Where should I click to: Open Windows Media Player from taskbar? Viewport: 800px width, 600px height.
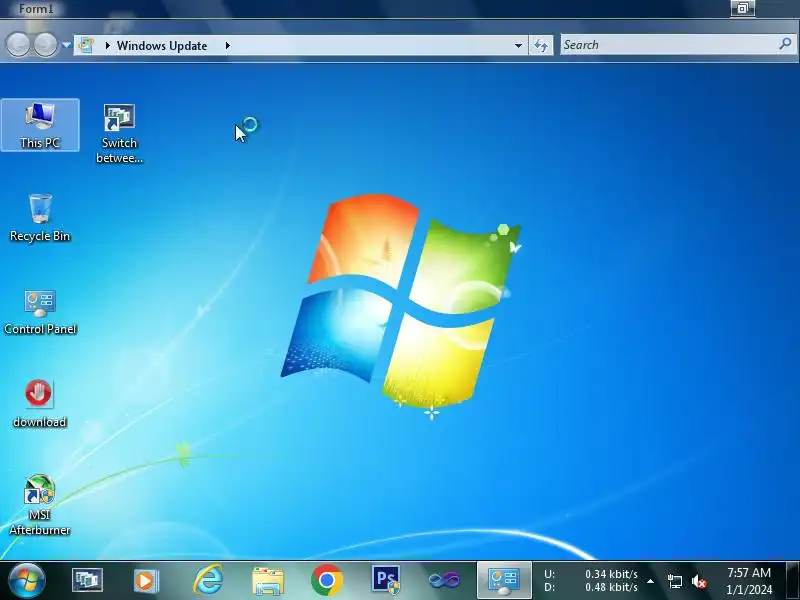(146, 581)
